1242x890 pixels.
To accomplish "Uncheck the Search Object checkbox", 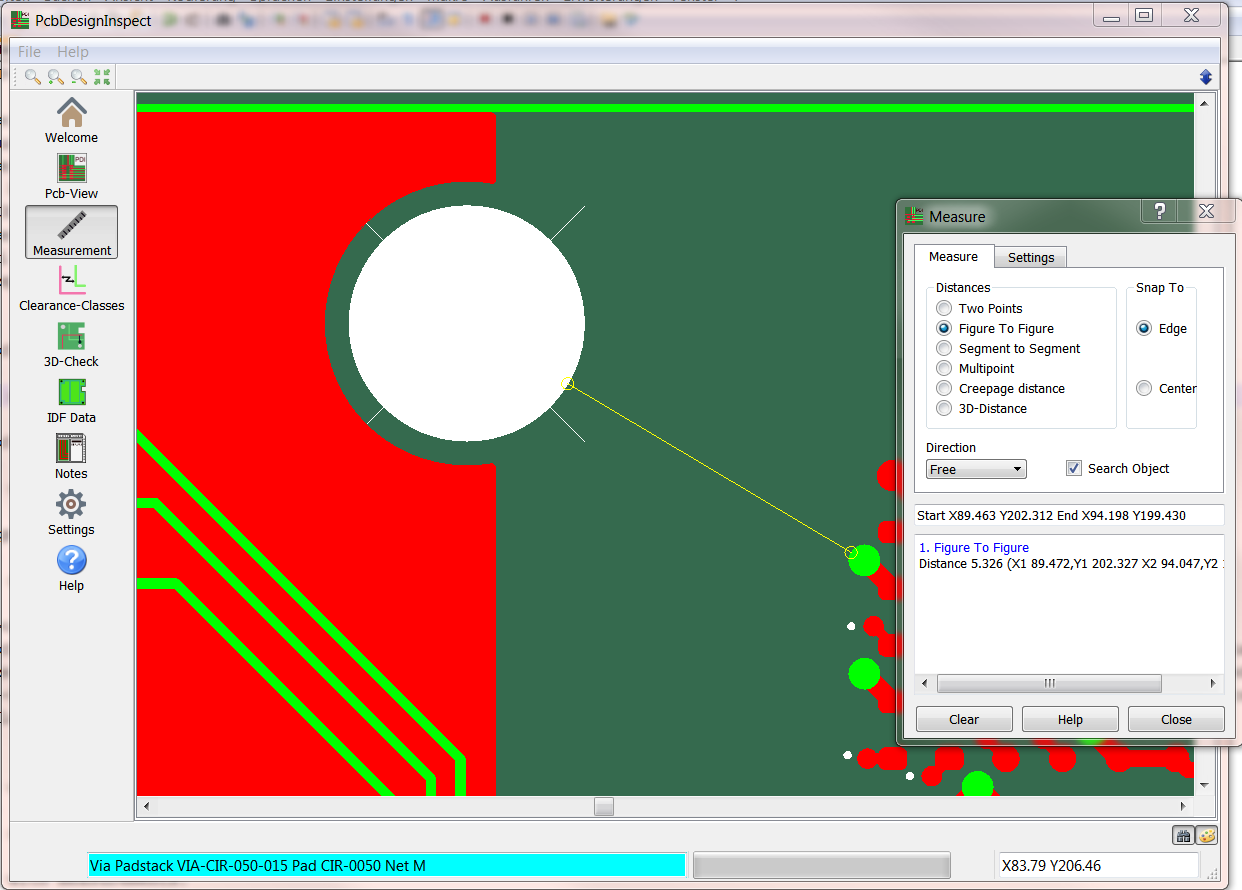I will 1074,468.
